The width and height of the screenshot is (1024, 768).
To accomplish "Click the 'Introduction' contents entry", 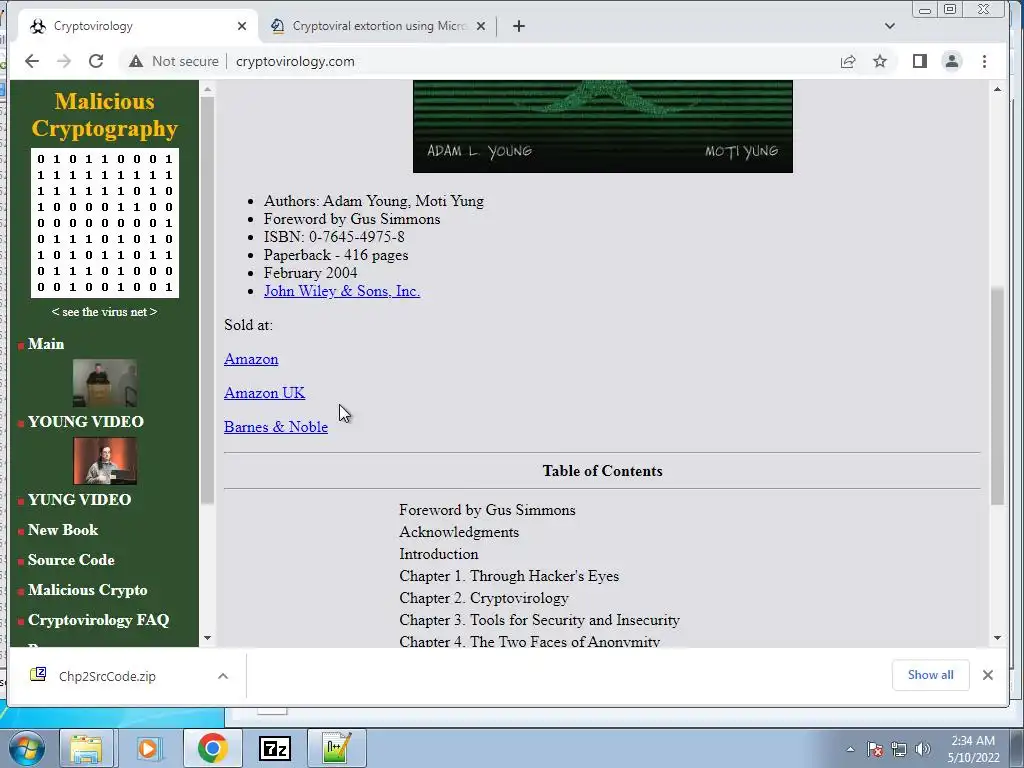I will coord(439,554).
